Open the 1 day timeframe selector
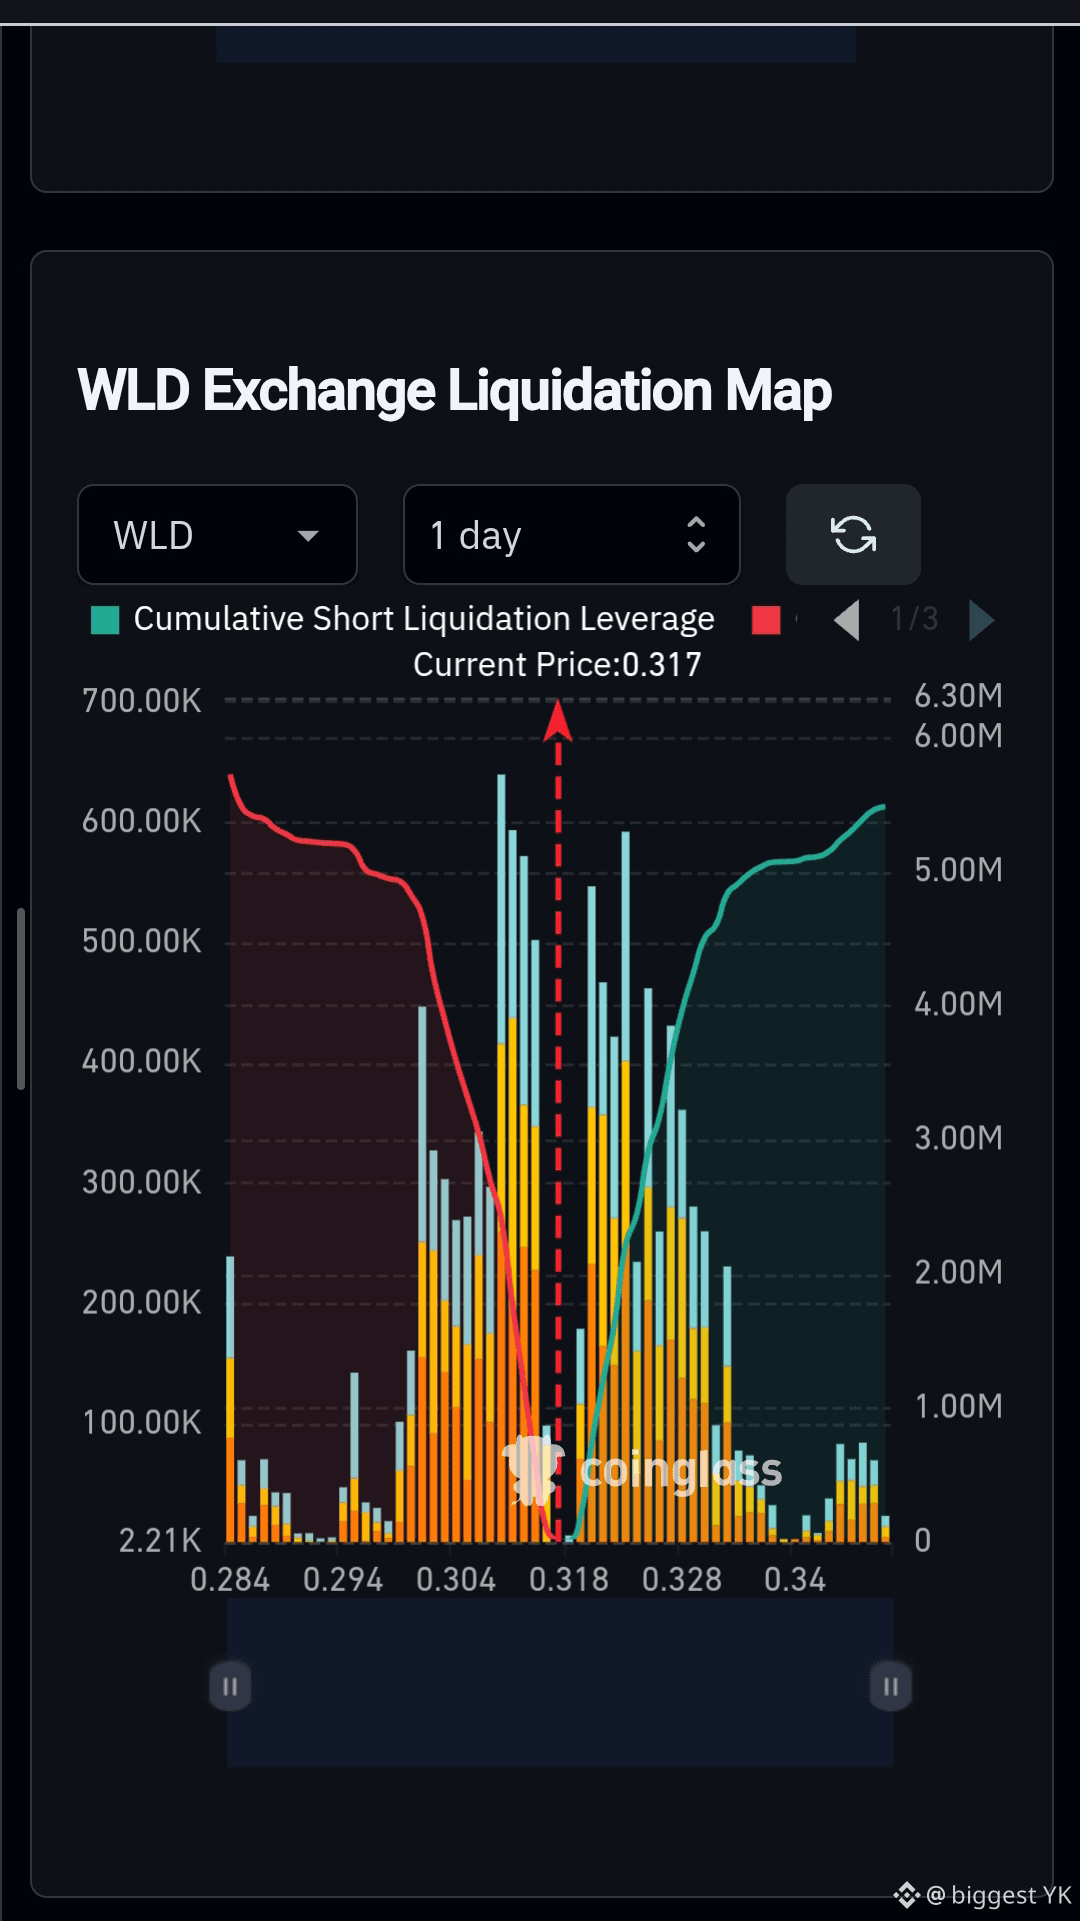Viewport: 1080px width, 1921px height. [x=572, y=535]
